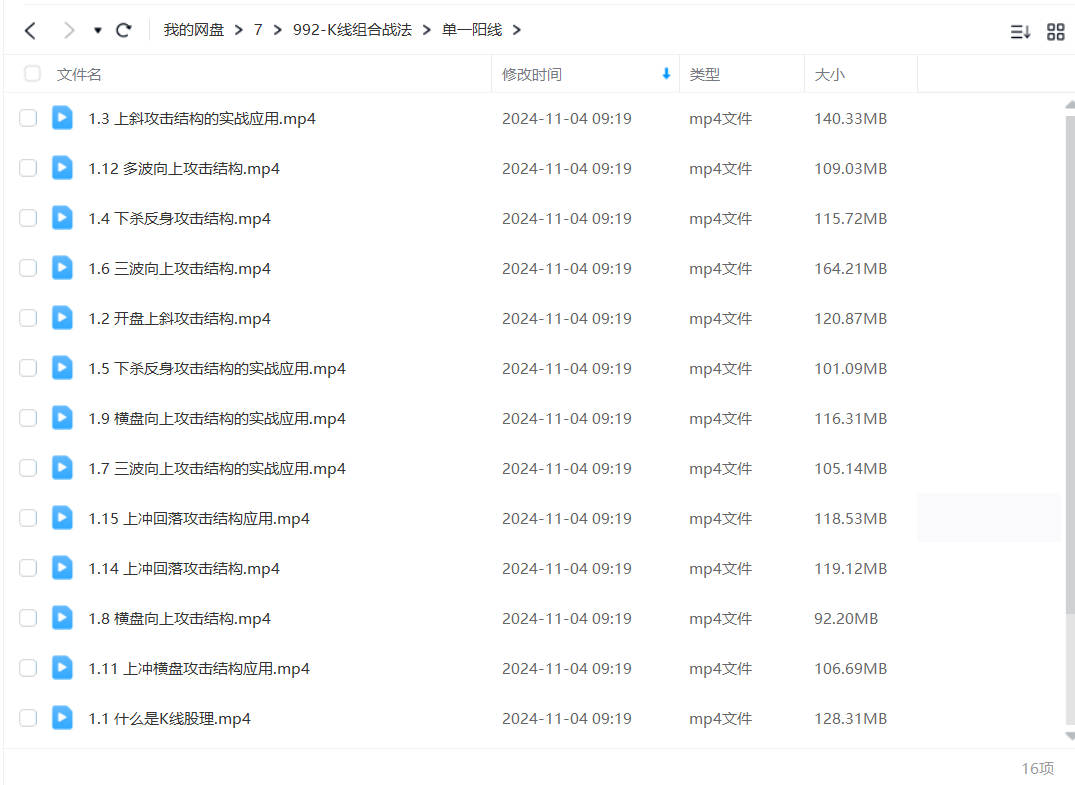Click breadcrumb folder 7

tap(258, 29)
